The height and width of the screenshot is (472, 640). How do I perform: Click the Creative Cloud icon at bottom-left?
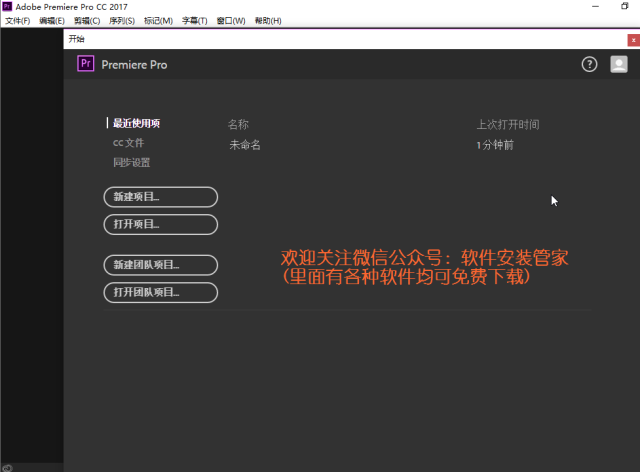click(x=7, y=467)
